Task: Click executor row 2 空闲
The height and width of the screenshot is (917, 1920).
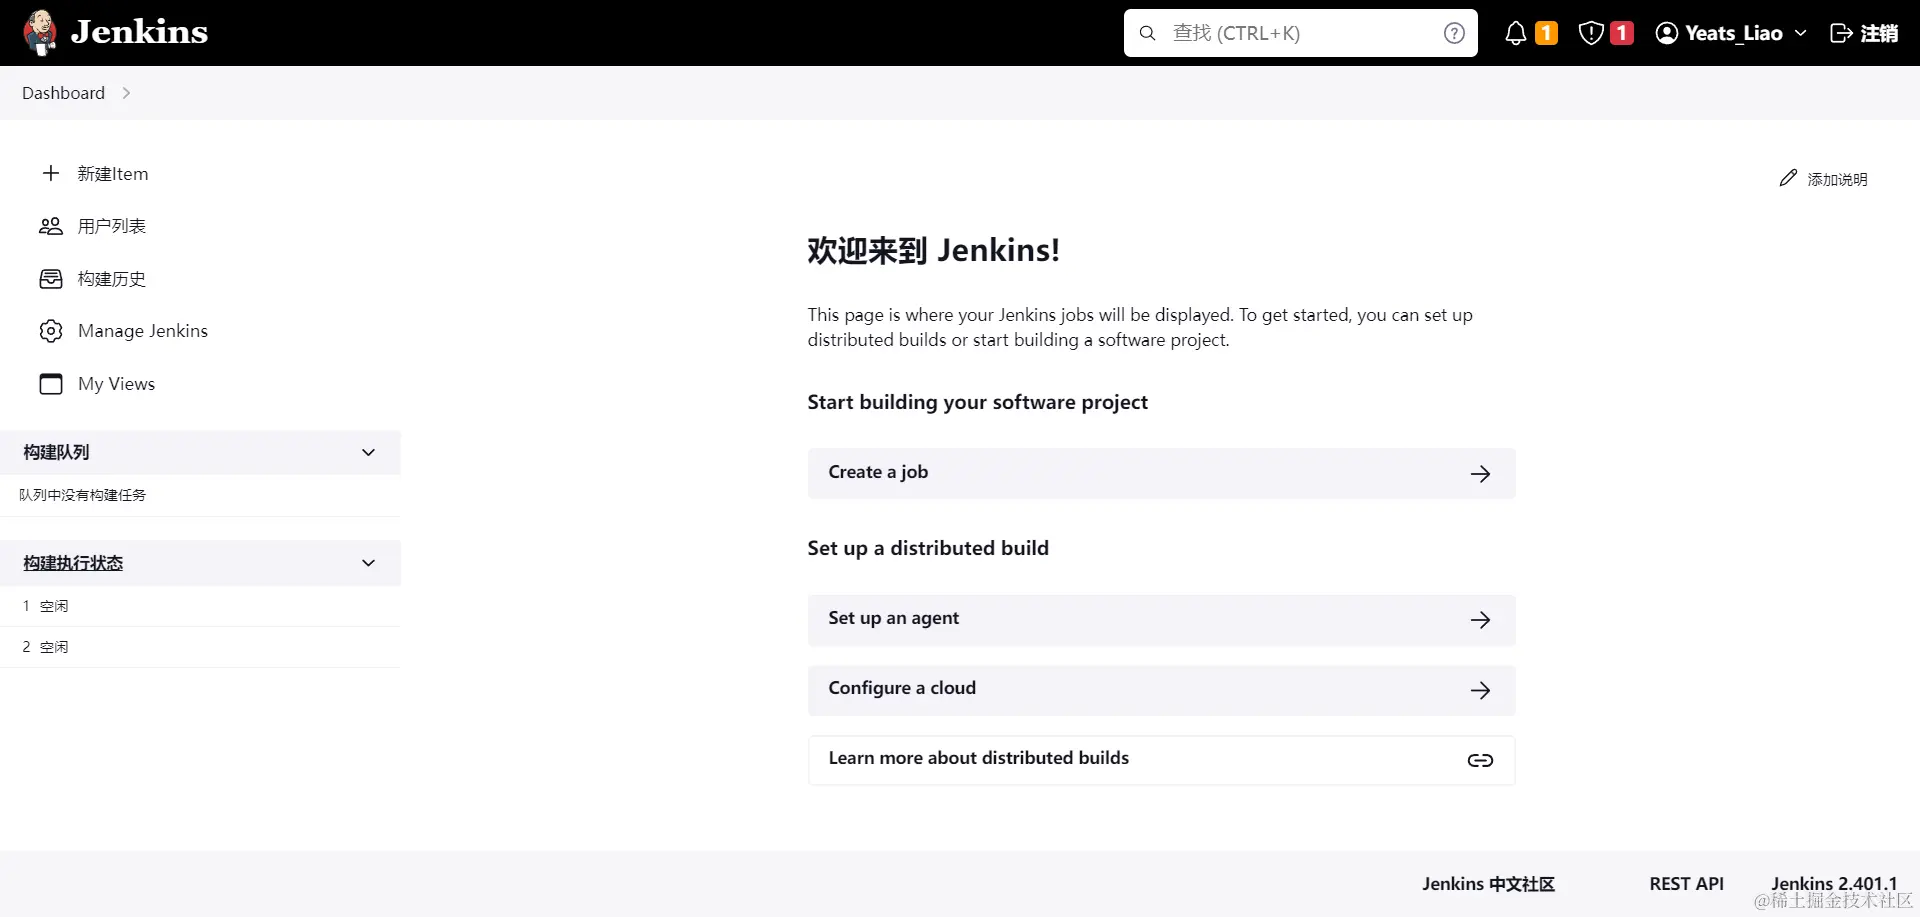Action: click(x=200, y=647)
